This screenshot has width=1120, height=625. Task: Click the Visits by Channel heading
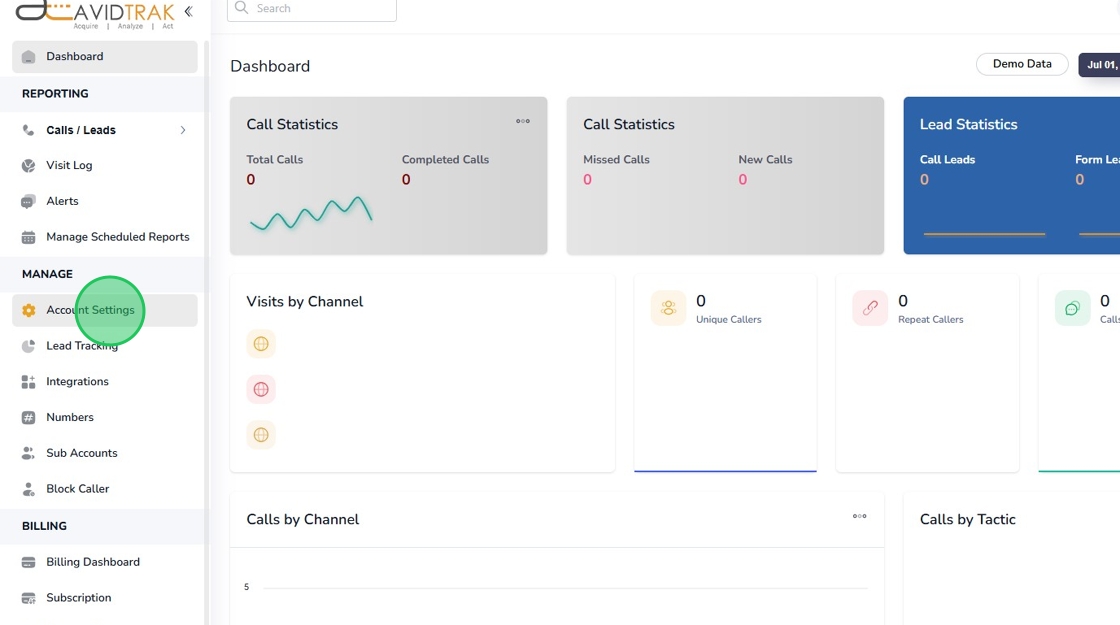[x=304, y=301]
